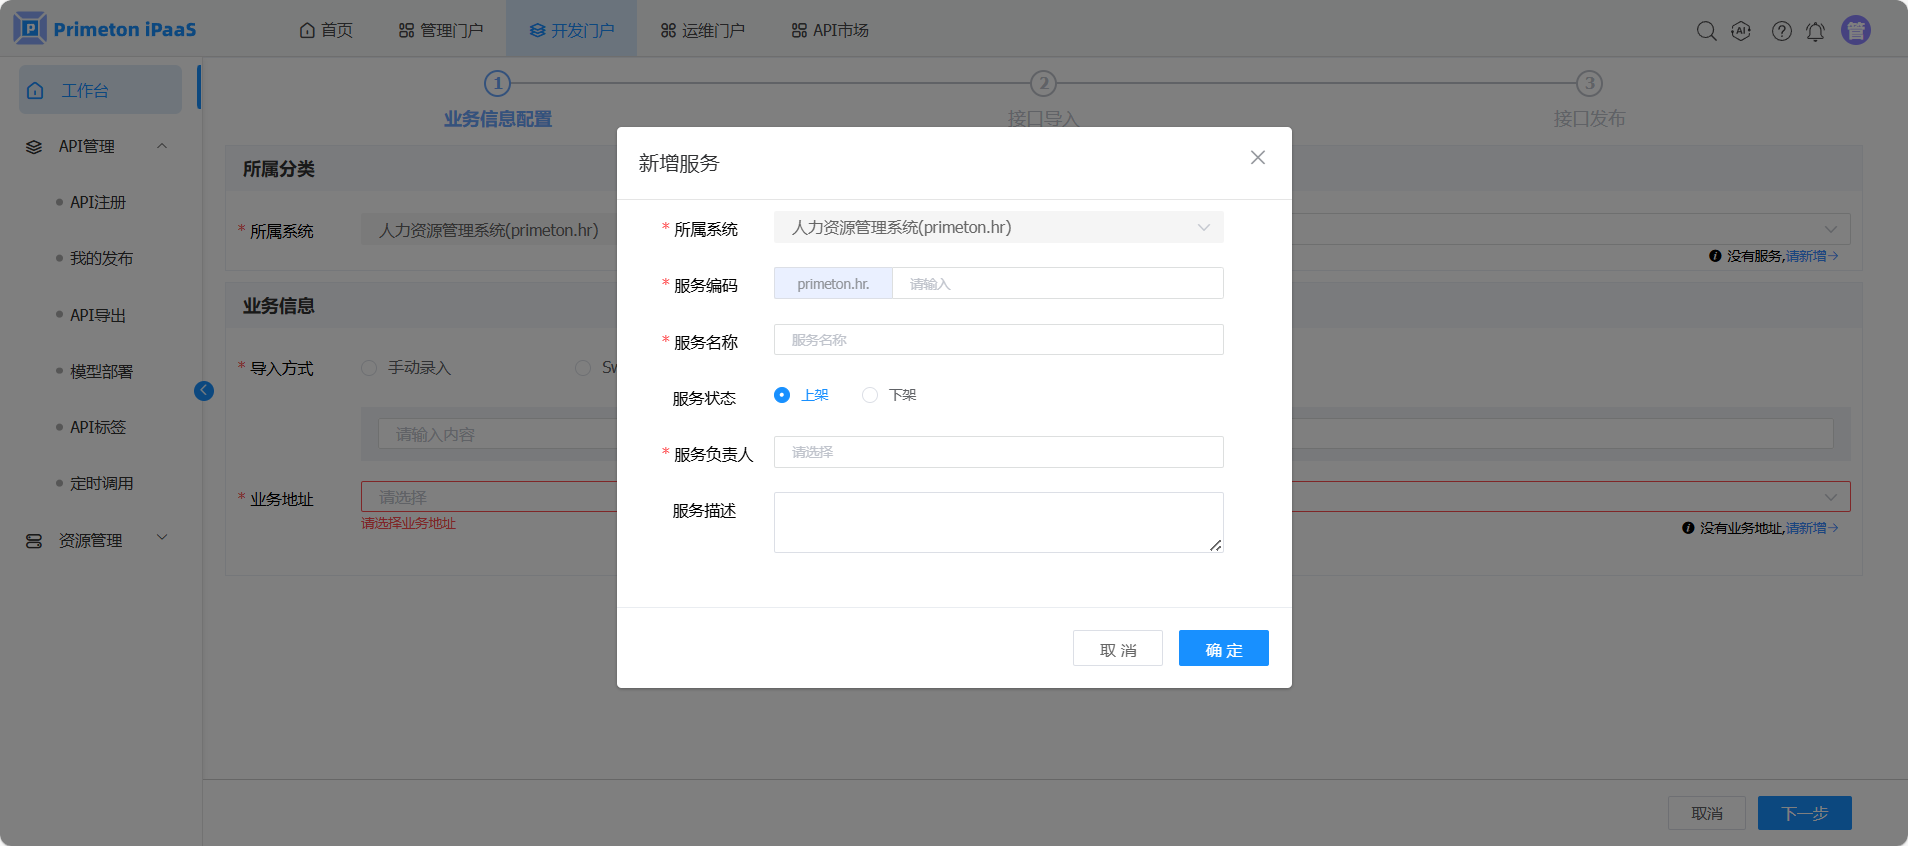
Task: Open the 所属系统 dropdown in dialog
Action: tap(998, 228)
